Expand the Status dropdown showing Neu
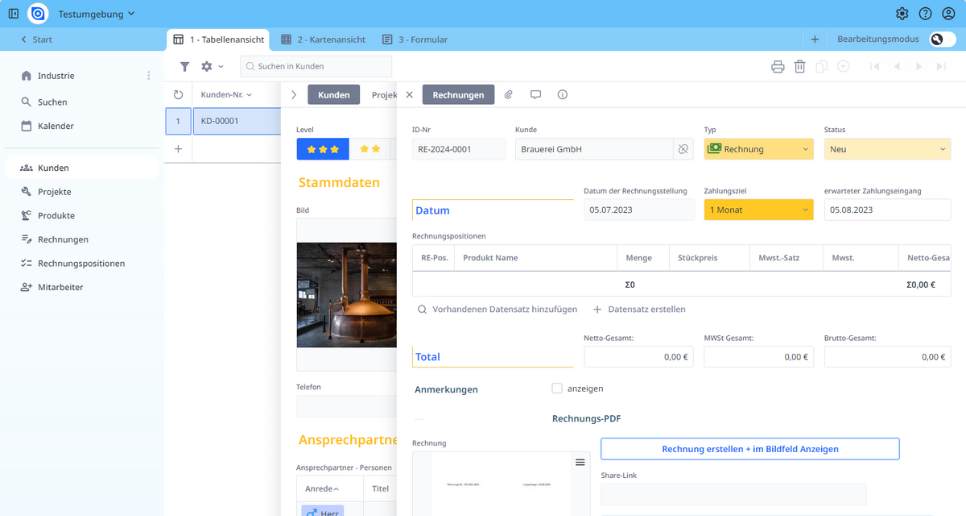966x516 pixels. click(x=886, y=149)
